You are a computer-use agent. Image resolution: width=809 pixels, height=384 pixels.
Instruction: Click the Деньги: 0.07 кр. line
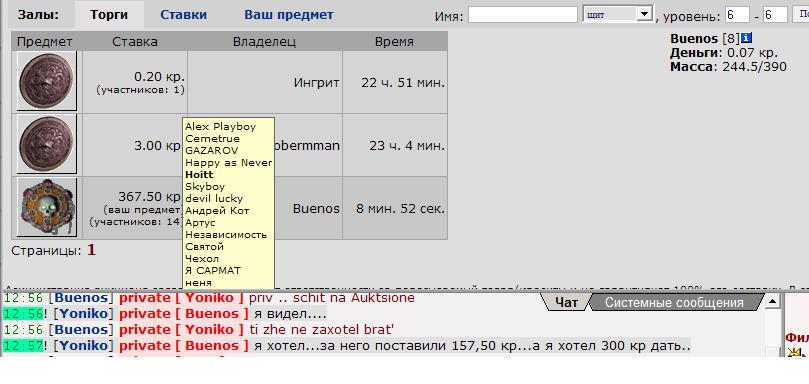724,53
